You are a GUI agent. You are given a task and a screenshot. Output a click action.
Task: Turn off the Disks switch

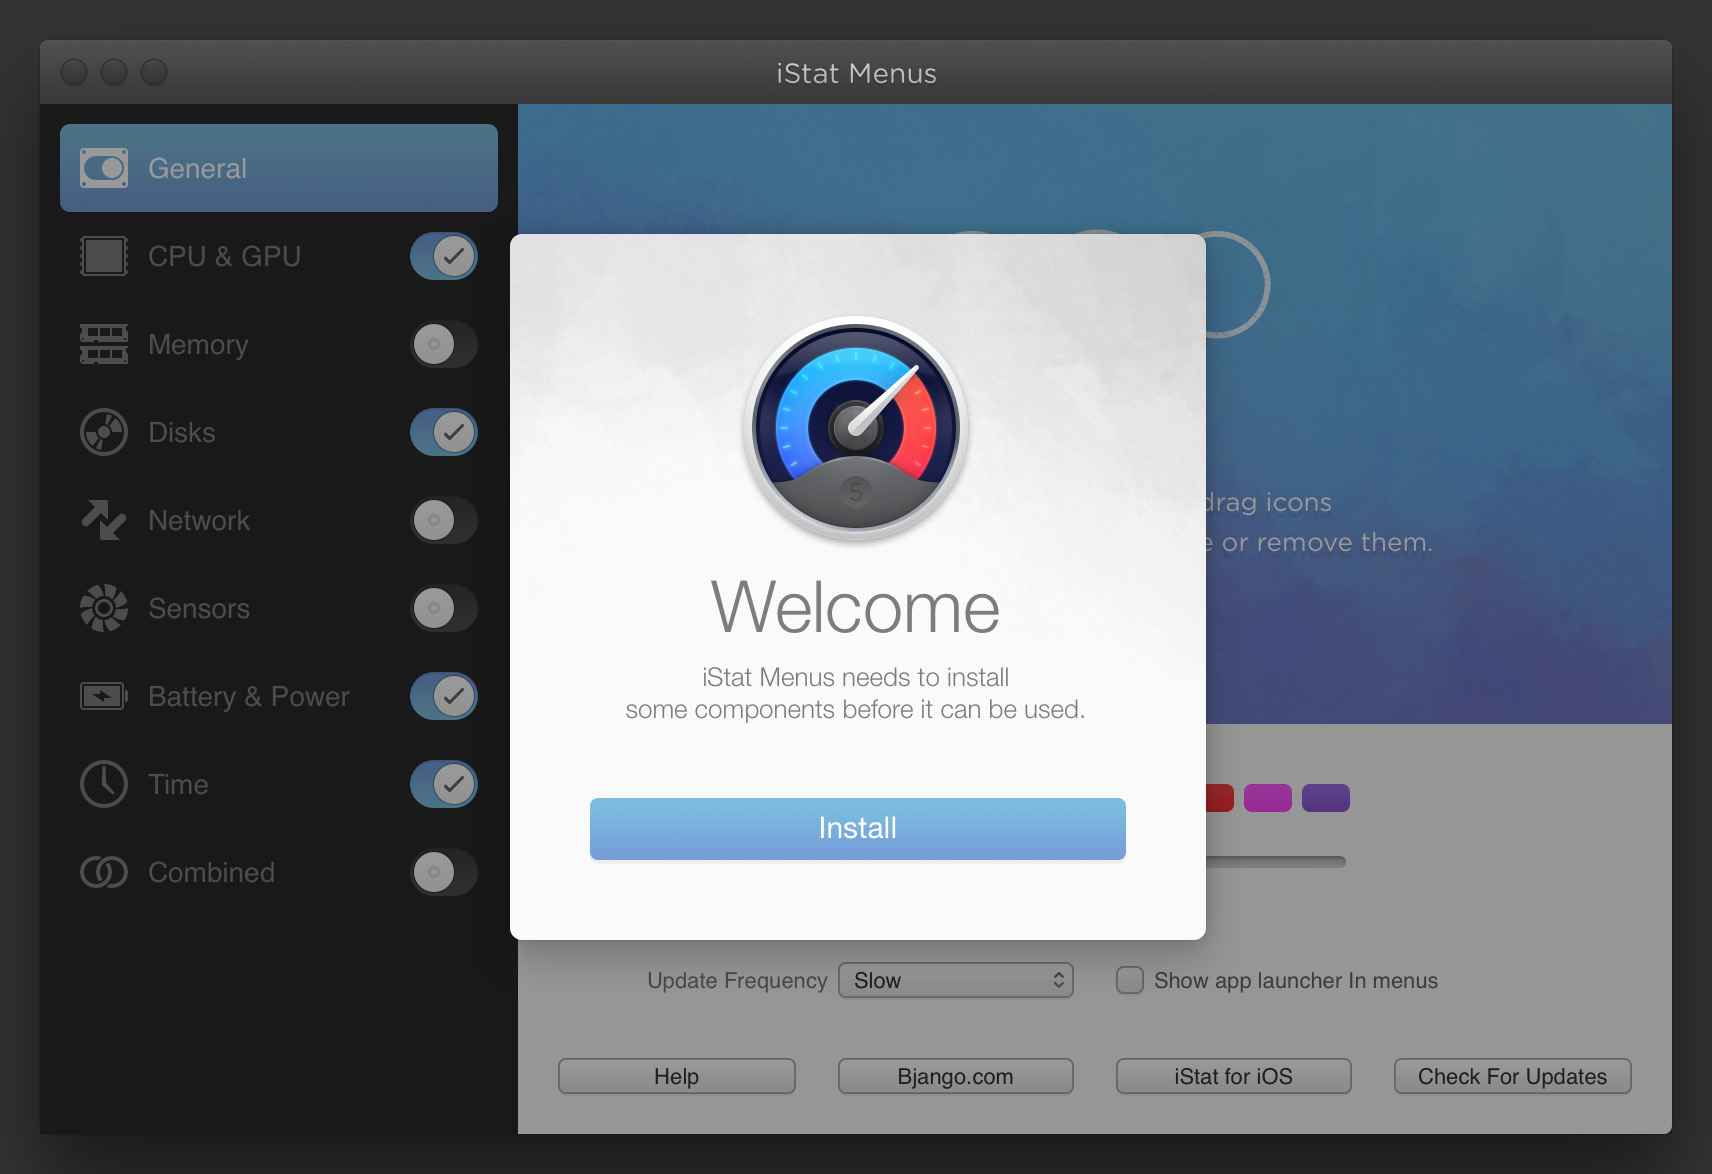click(x=444, y=432)
